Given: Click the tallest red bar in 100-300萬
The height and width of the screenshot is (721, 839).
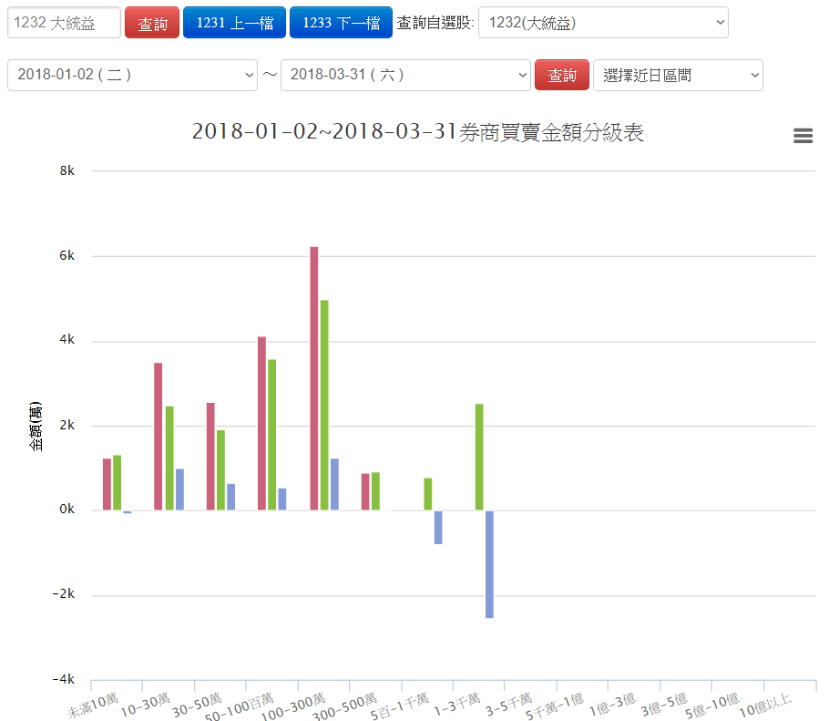Looking at the screenshot, I should pyautogui.click(x=314, y=378).
